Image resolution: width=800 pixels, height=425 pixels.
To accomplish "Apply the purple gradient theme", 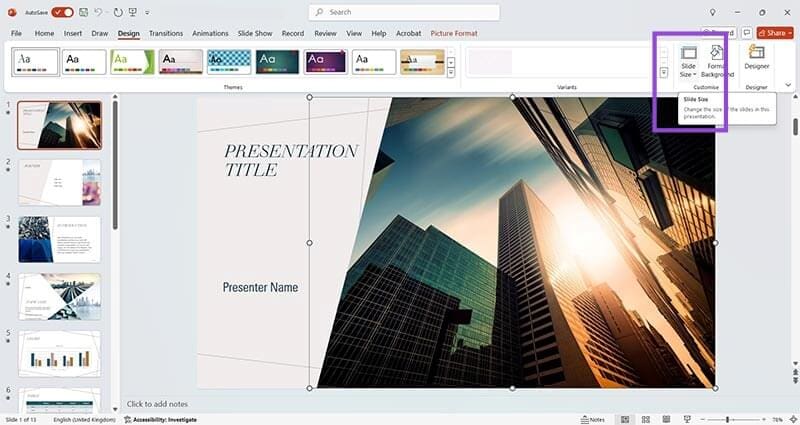I will (x=326, y=62).
